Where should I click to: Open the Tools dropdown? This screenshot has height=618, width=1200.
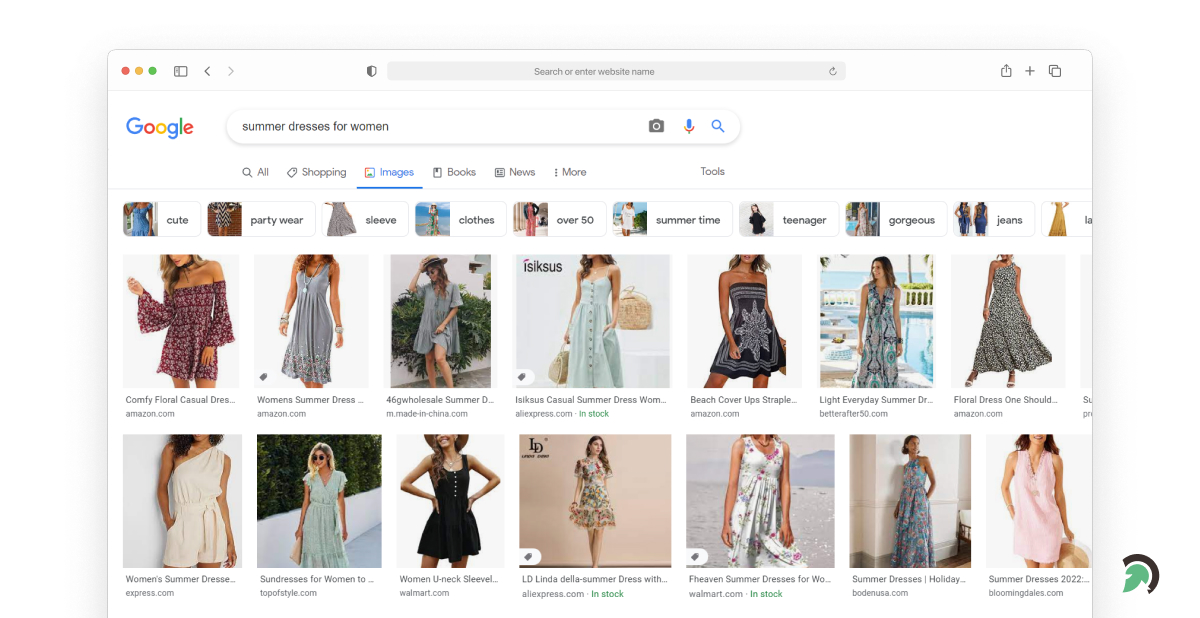(712, 171)
